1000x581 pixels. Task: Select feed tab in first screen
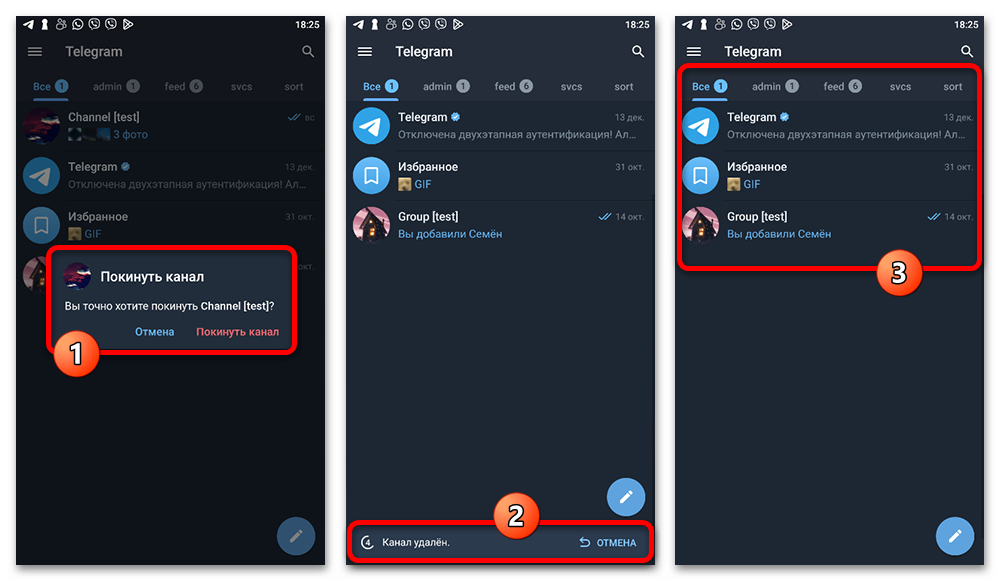click(184, 87)
